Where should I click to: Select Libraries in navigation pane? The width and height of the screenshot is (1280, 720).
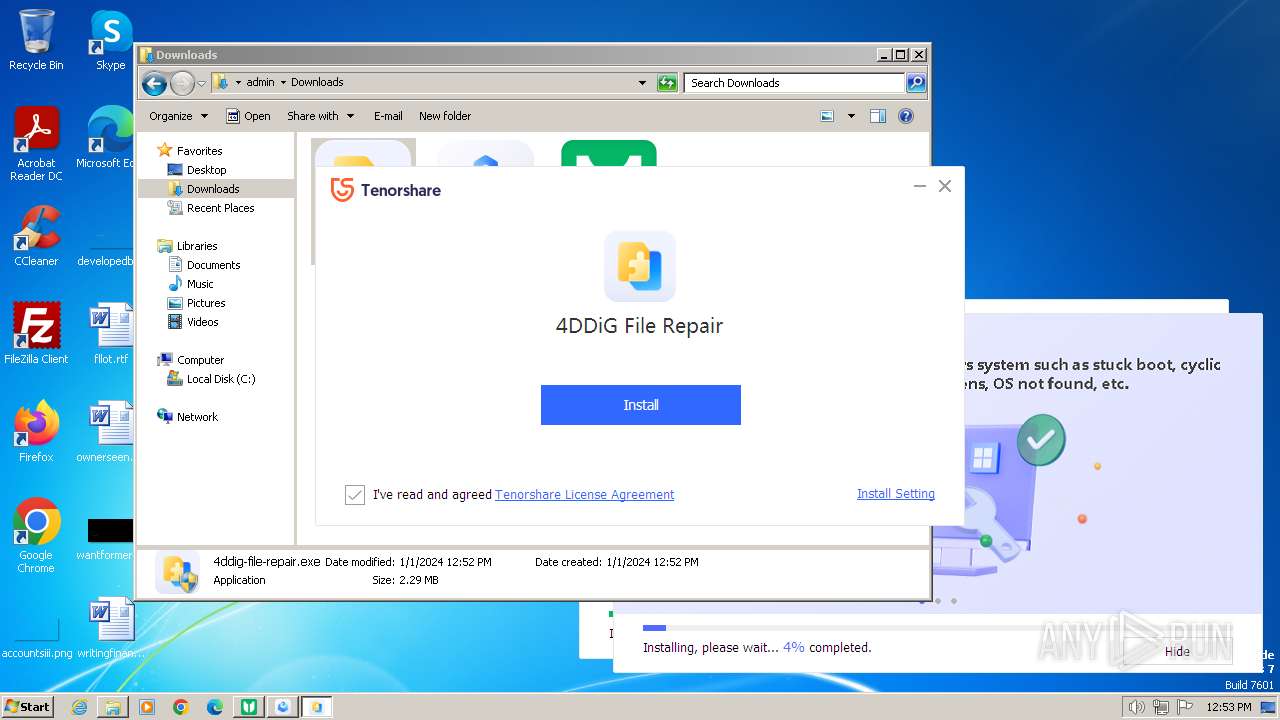[197, 246]
